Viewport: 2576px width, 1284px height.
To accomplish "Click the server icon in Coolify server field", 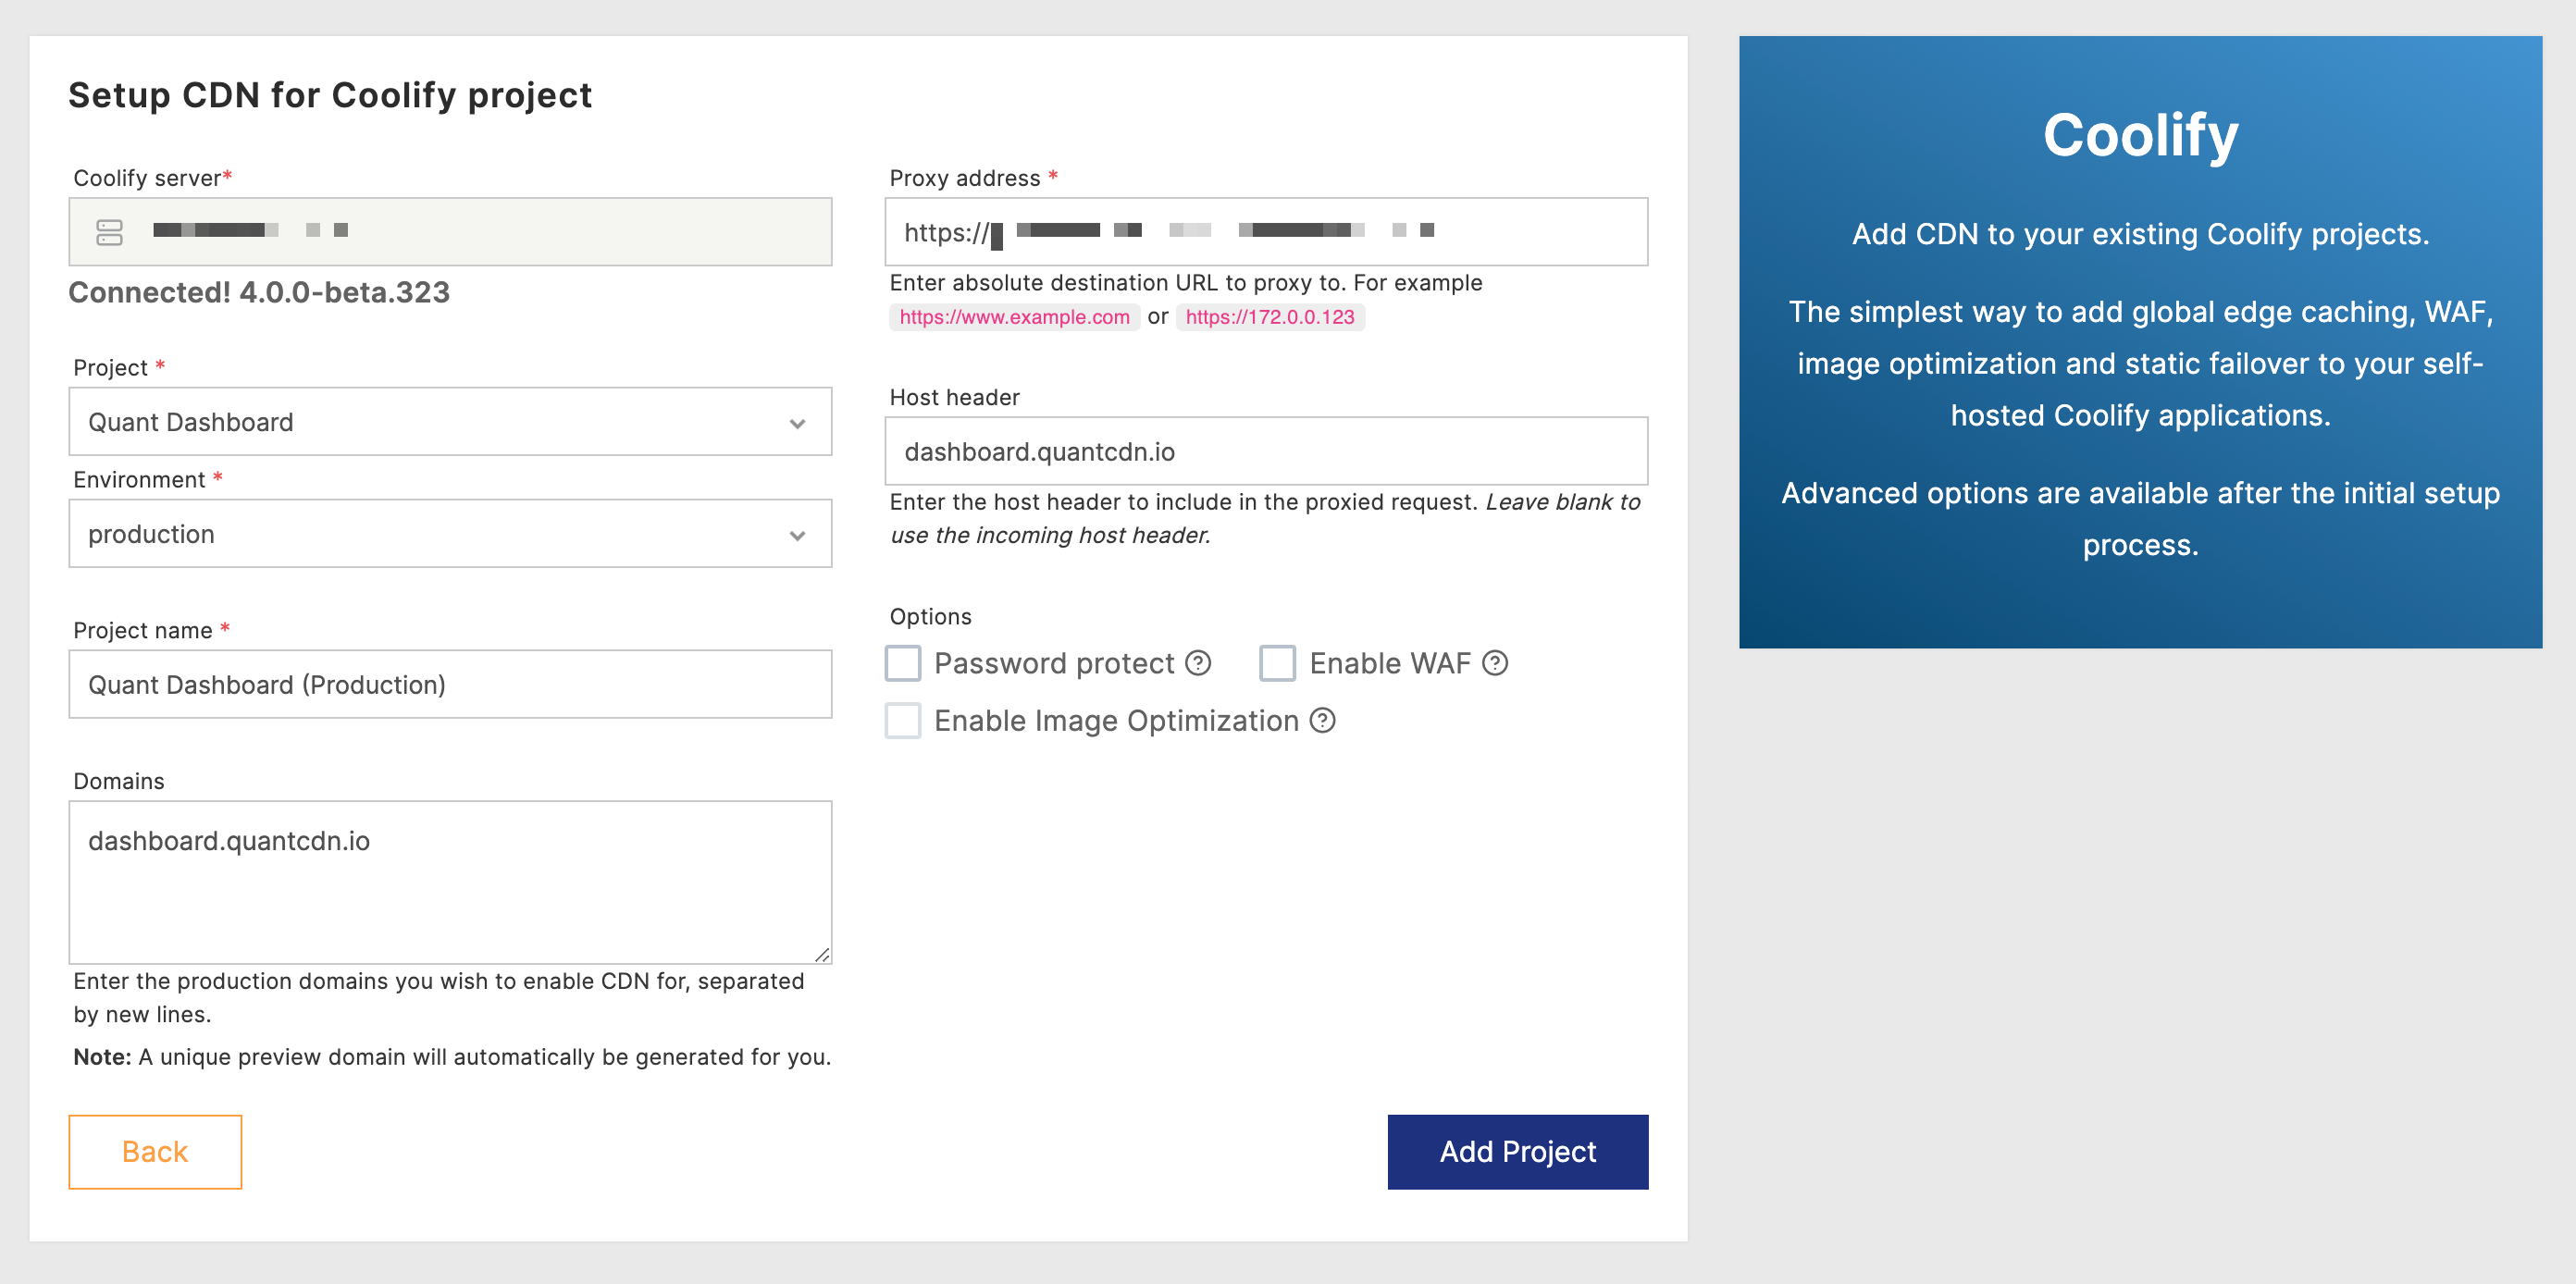I will (109, 232).
